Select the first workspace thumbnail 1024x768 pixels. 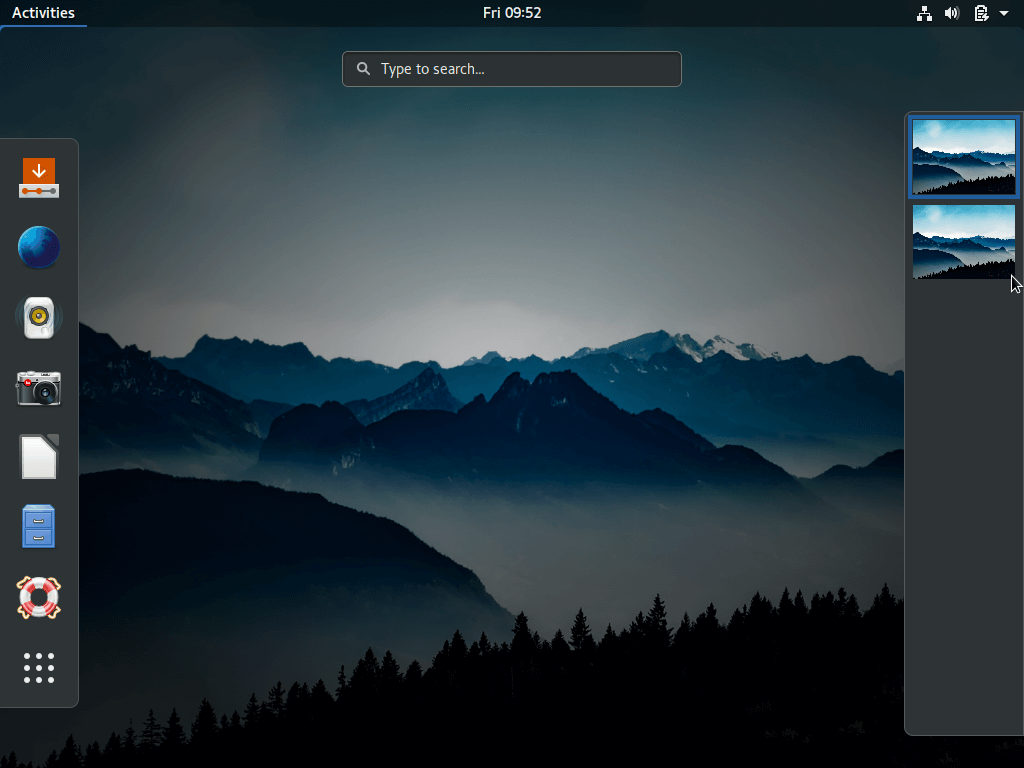coord(964,157)
